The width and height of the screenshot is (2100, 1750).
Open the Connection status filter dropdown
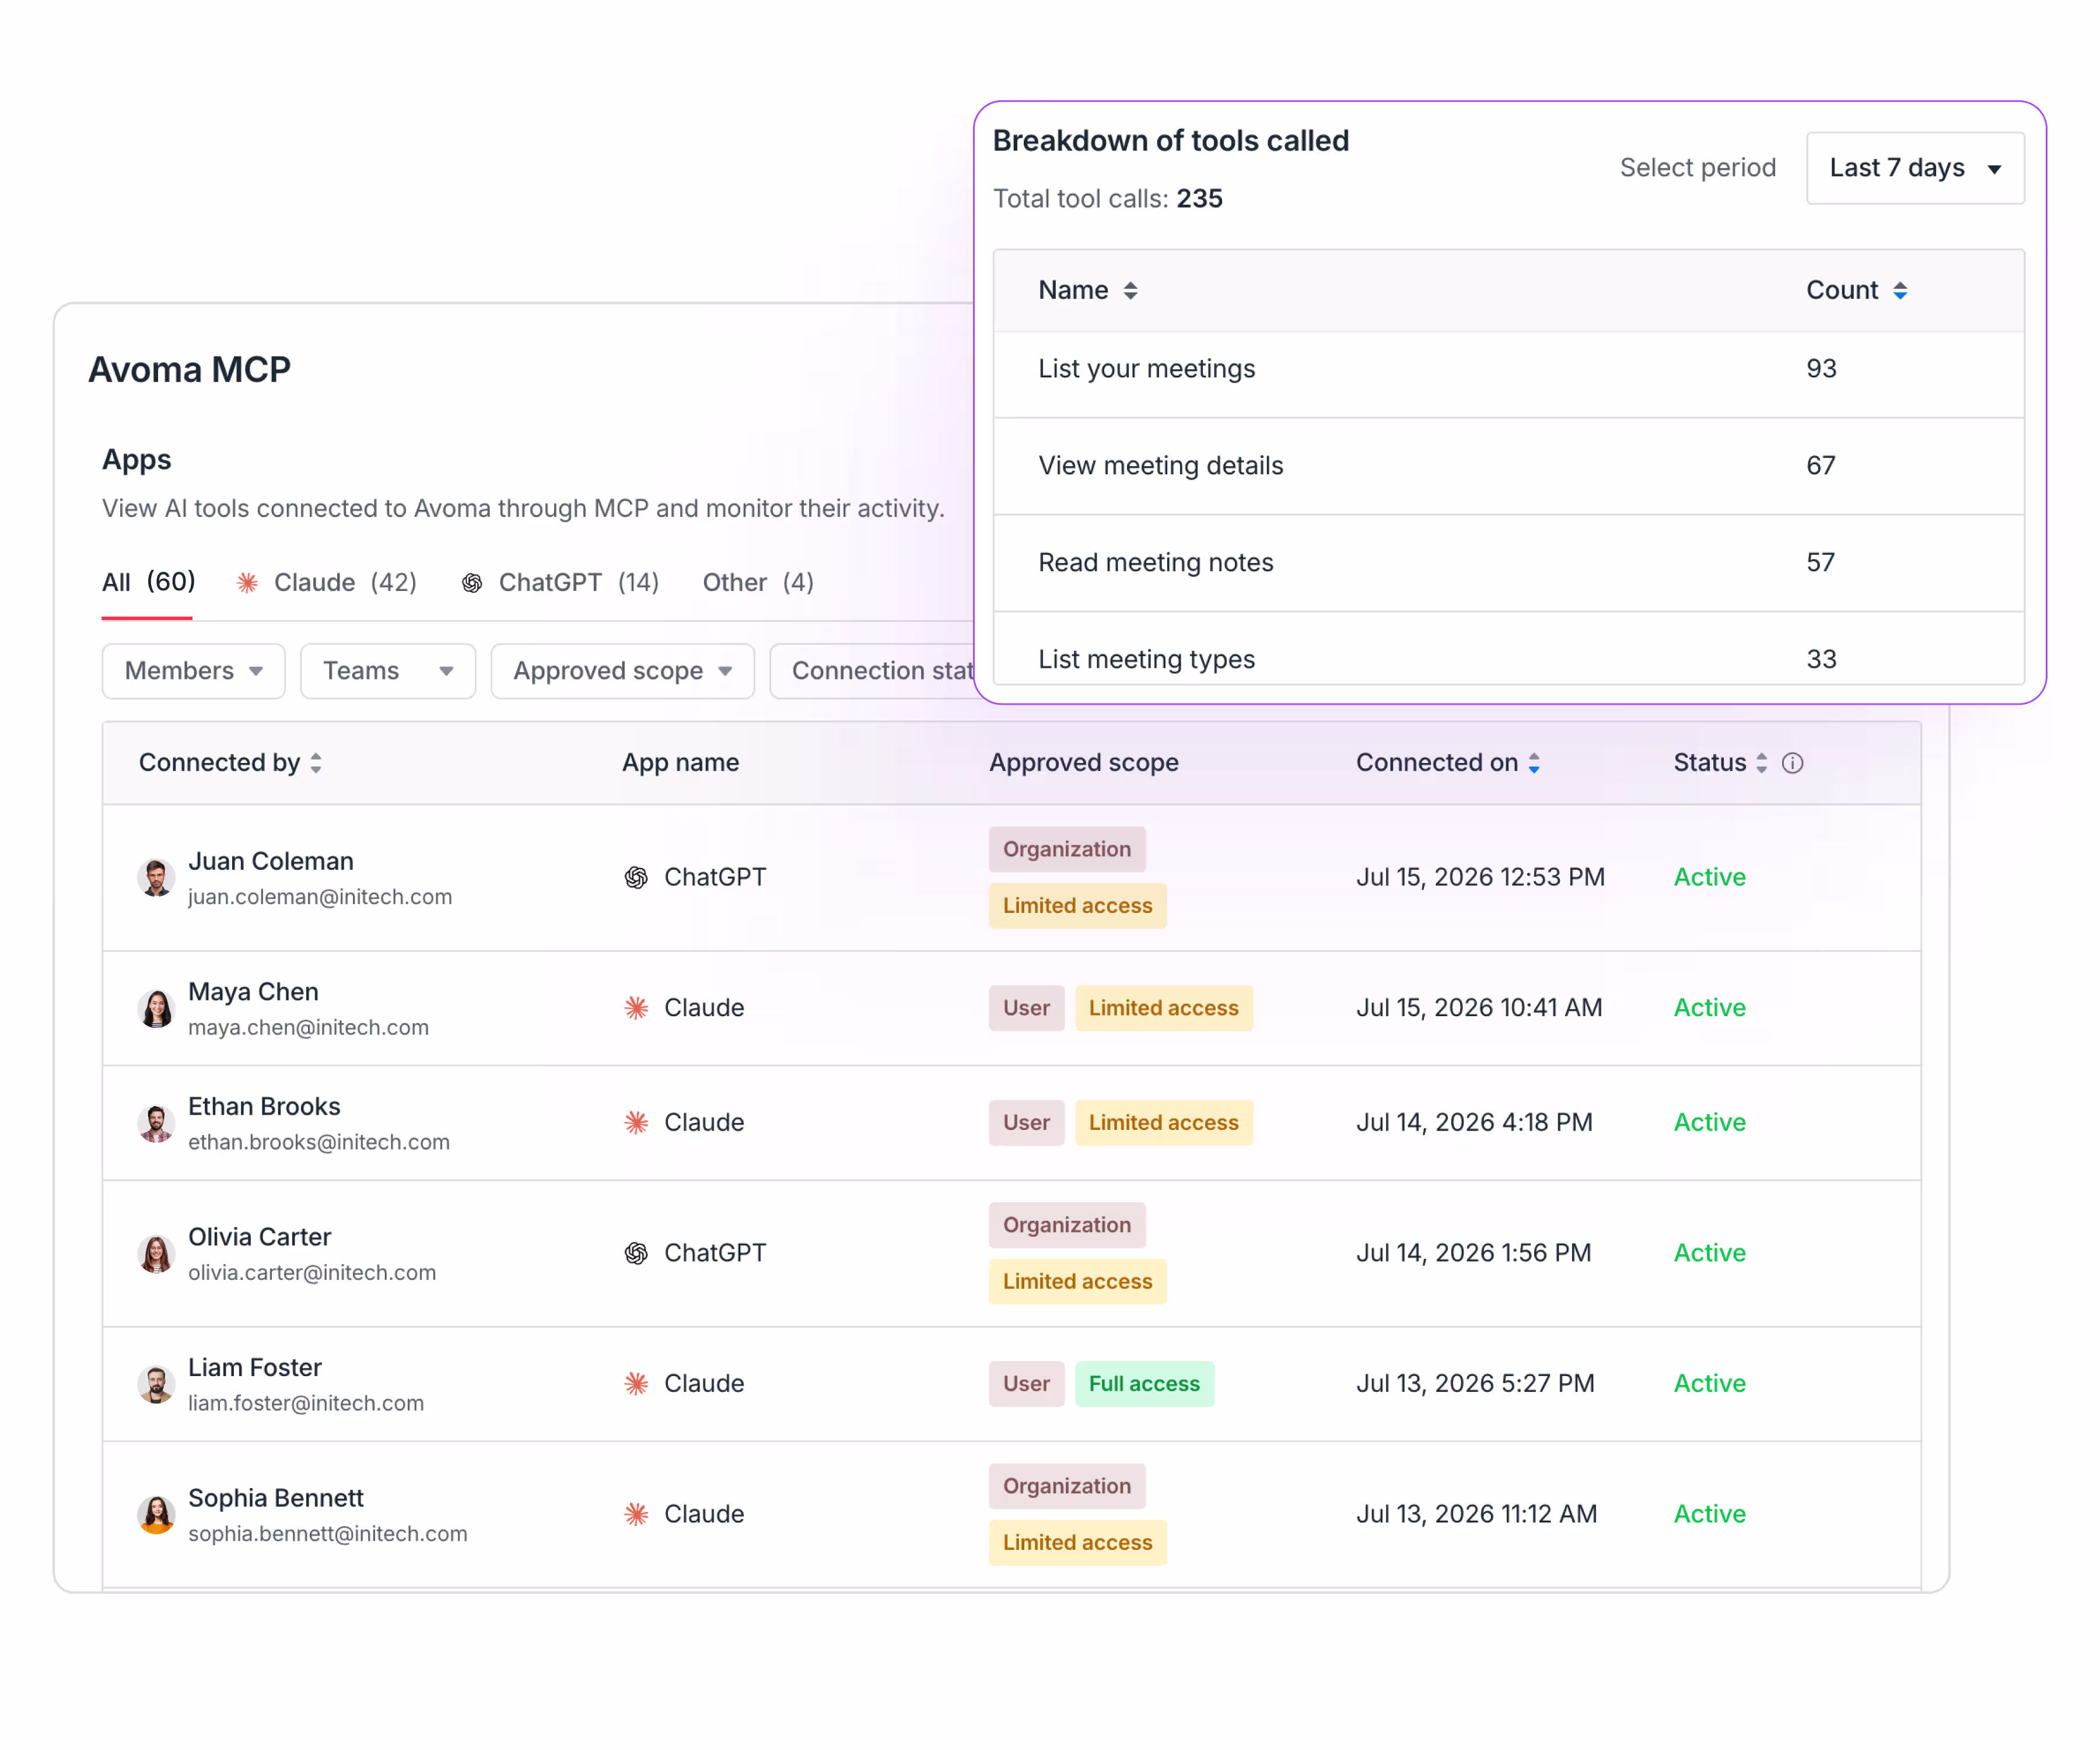click(x=872, y=671)
